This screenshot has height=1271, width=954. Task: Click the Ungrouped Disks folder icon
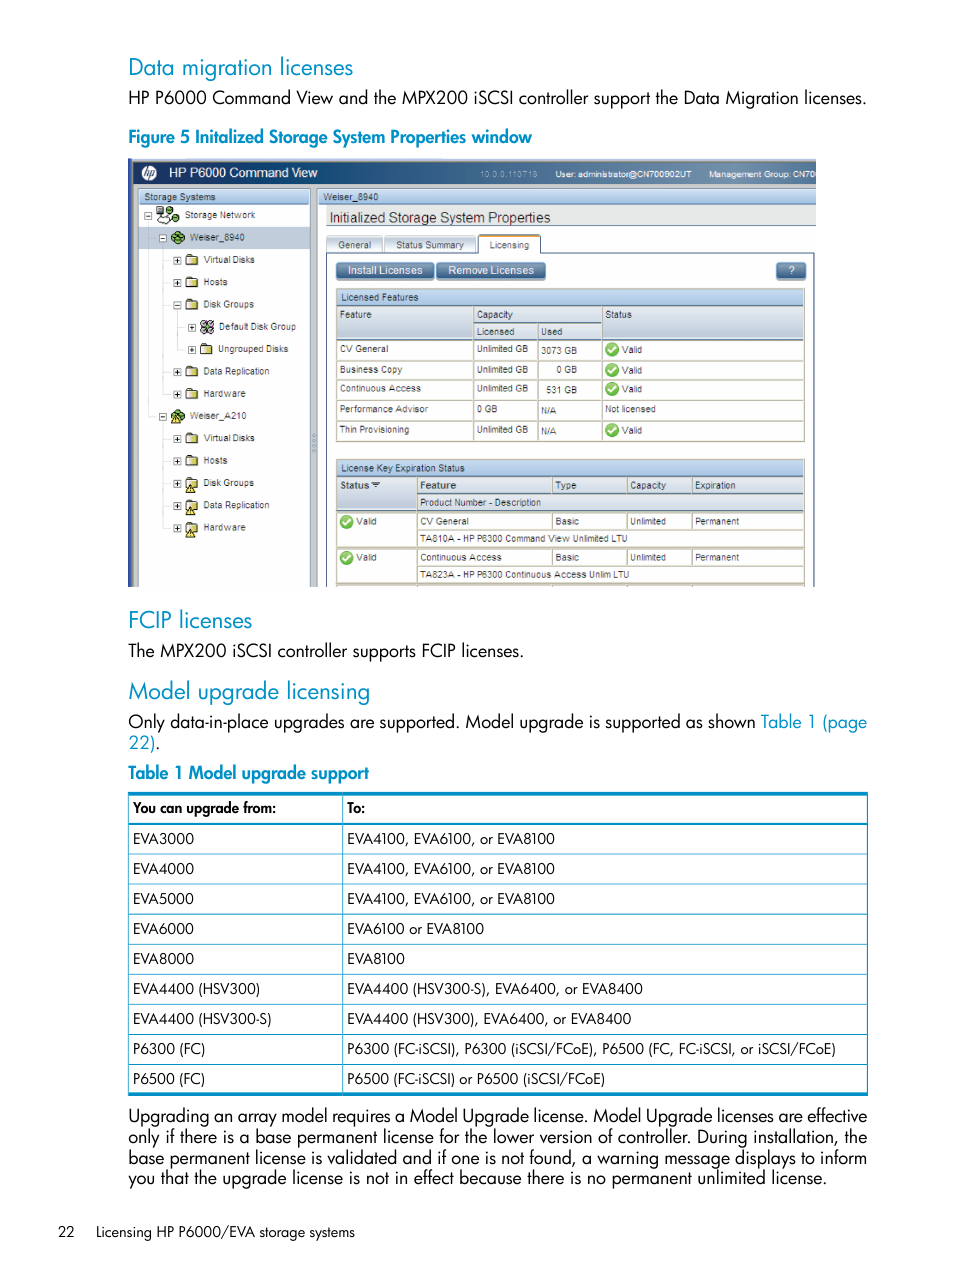pyautogui.click(x=207, y=349)
